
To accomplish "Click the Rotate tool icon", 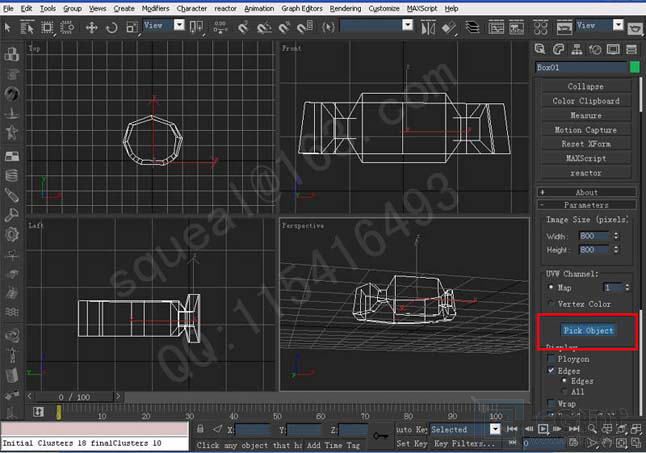I will 113,27.
